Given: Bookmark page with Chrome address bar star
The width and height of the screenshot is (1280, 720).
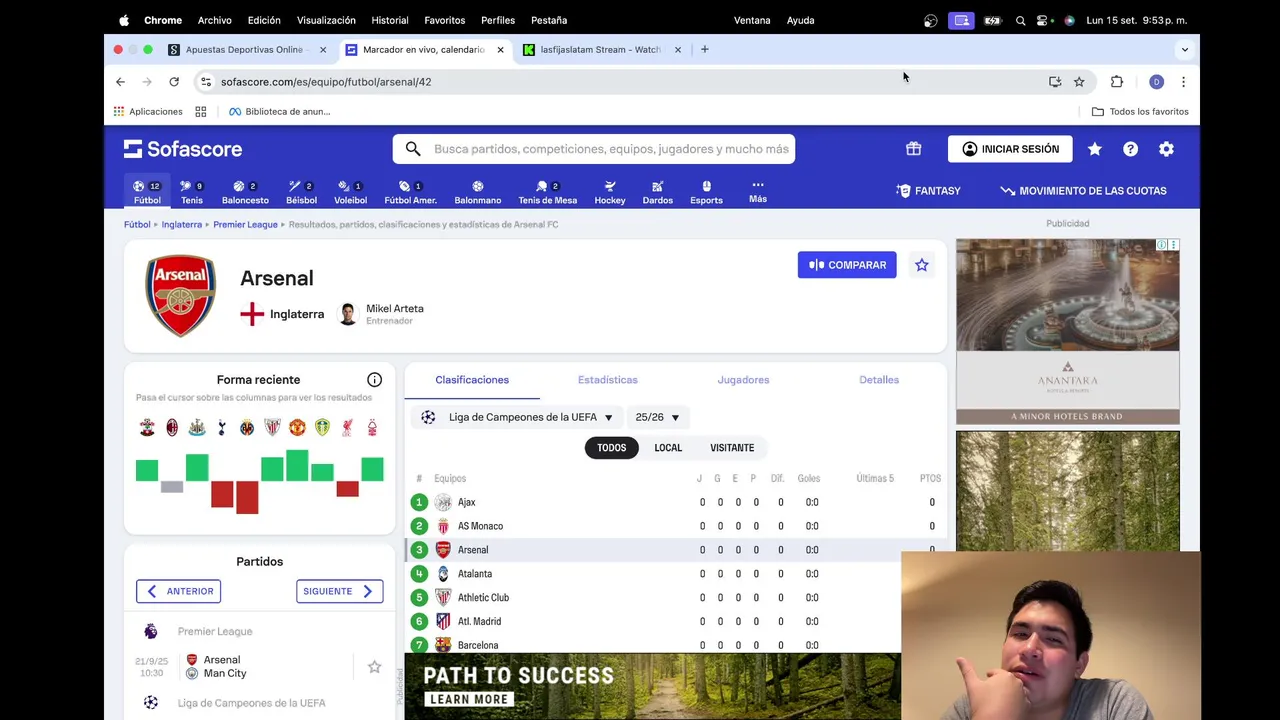Looking at the screenshot, I should tap(1079, 82).
